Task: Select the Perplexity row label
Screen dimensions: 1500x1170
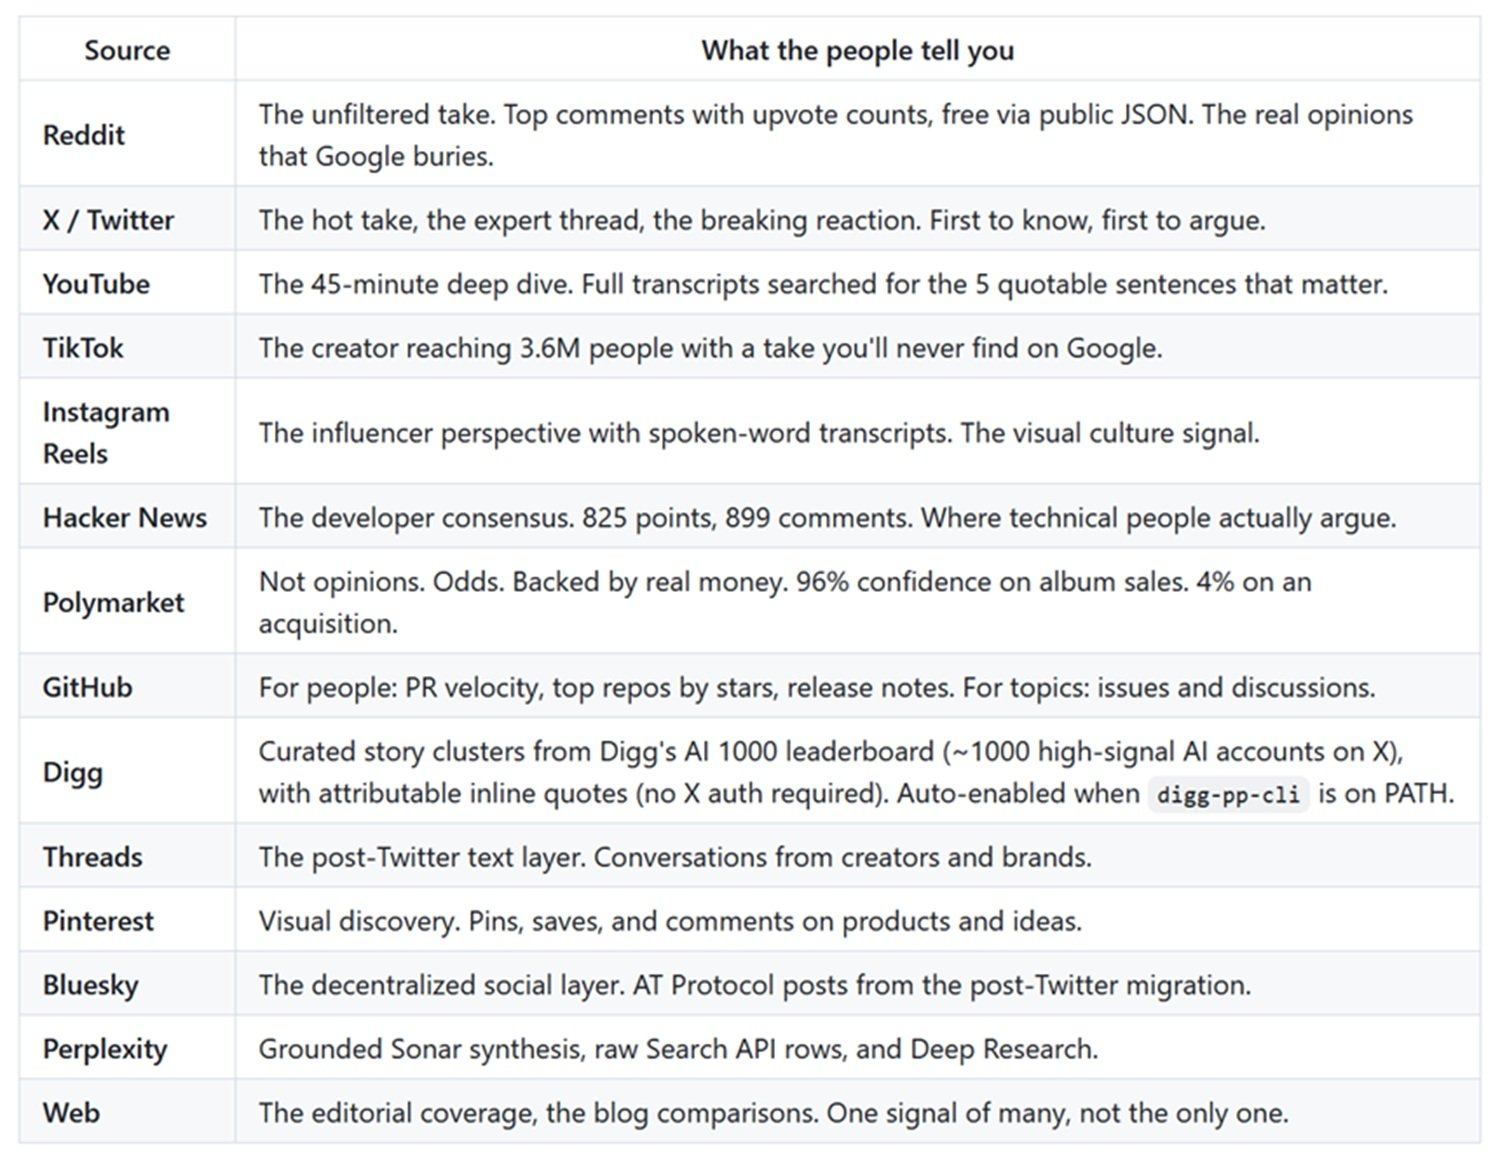Action: [105, 1050]
